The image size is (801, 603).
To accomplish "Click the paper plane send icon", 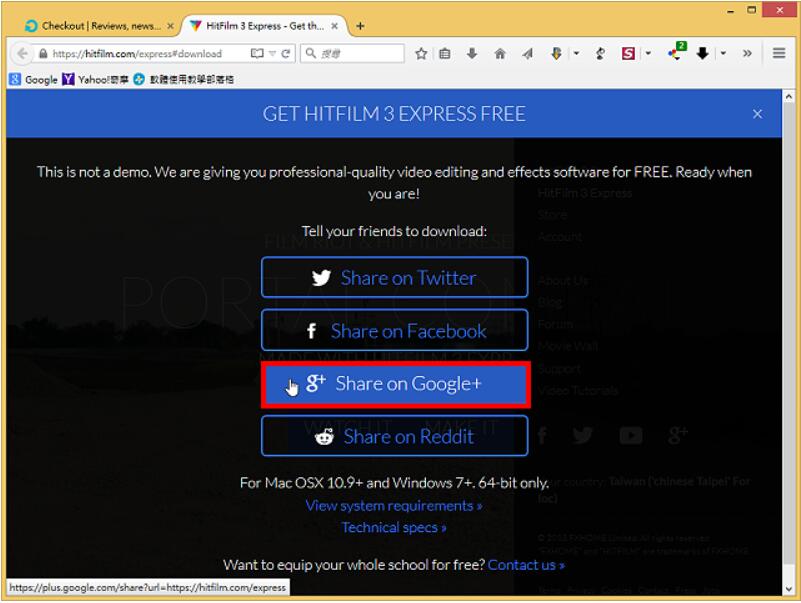I will pos(528,53).
